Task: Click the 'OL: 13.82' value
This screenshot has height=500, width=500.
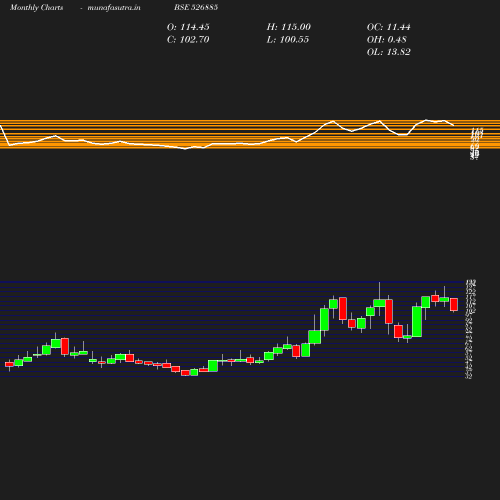Action: pos(389,52)
